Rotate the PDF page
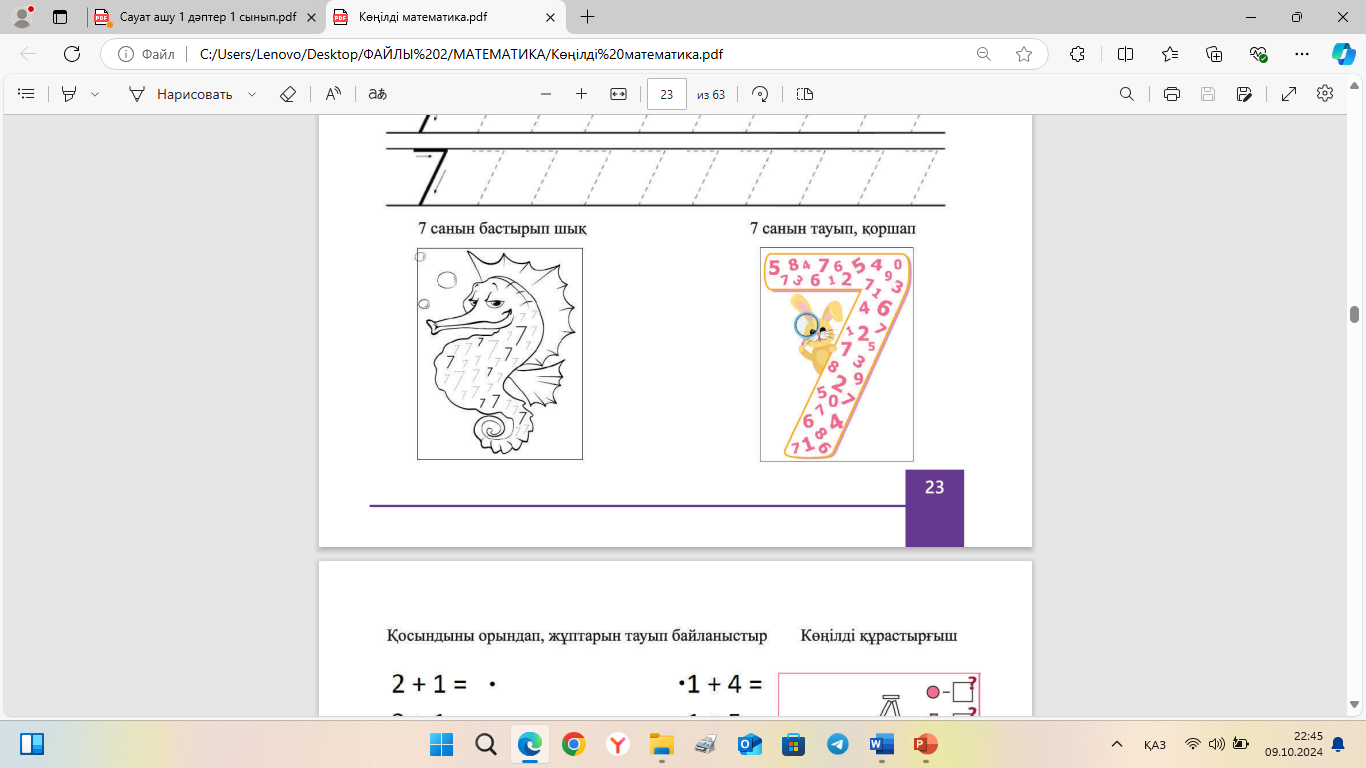The image size is (1366, 768). [x=760, y=94]
